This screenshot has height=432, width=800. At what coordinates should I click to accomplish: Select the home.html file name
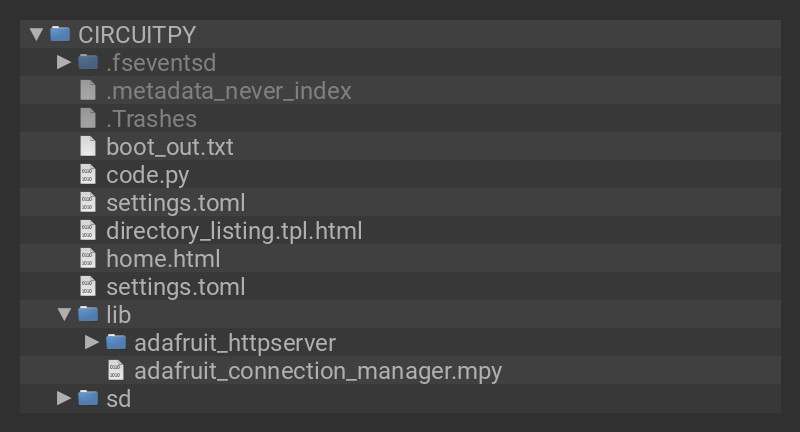point(163,258)
